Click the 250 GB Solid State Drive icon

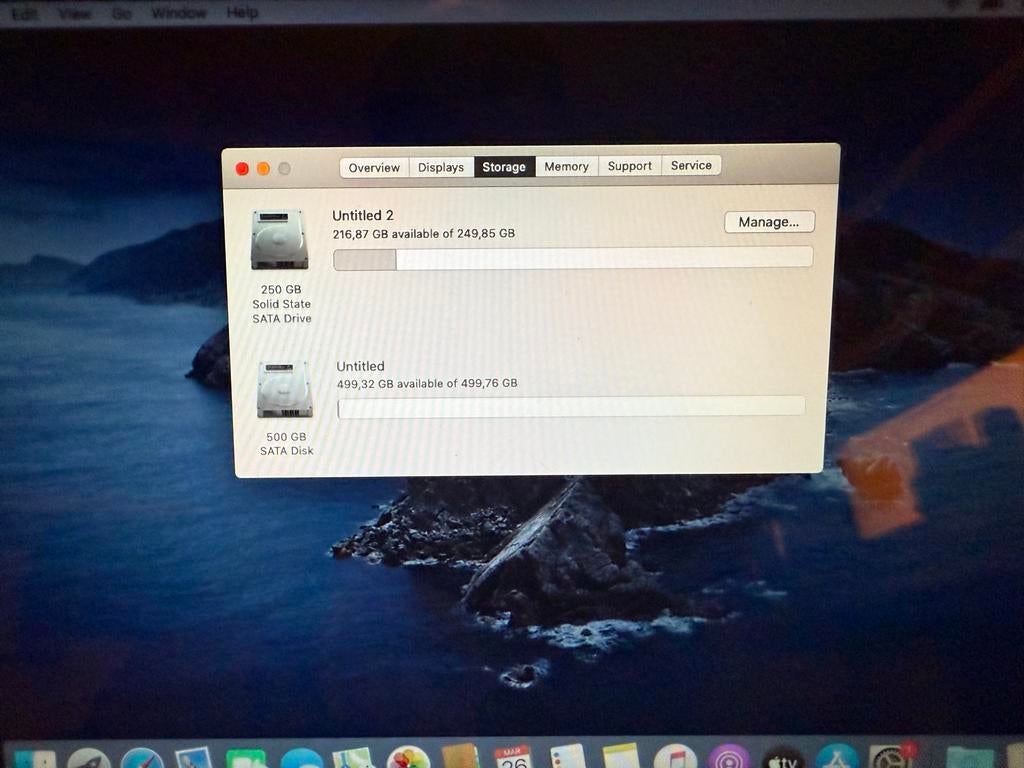pyautogui.click(x=281, y=238)
